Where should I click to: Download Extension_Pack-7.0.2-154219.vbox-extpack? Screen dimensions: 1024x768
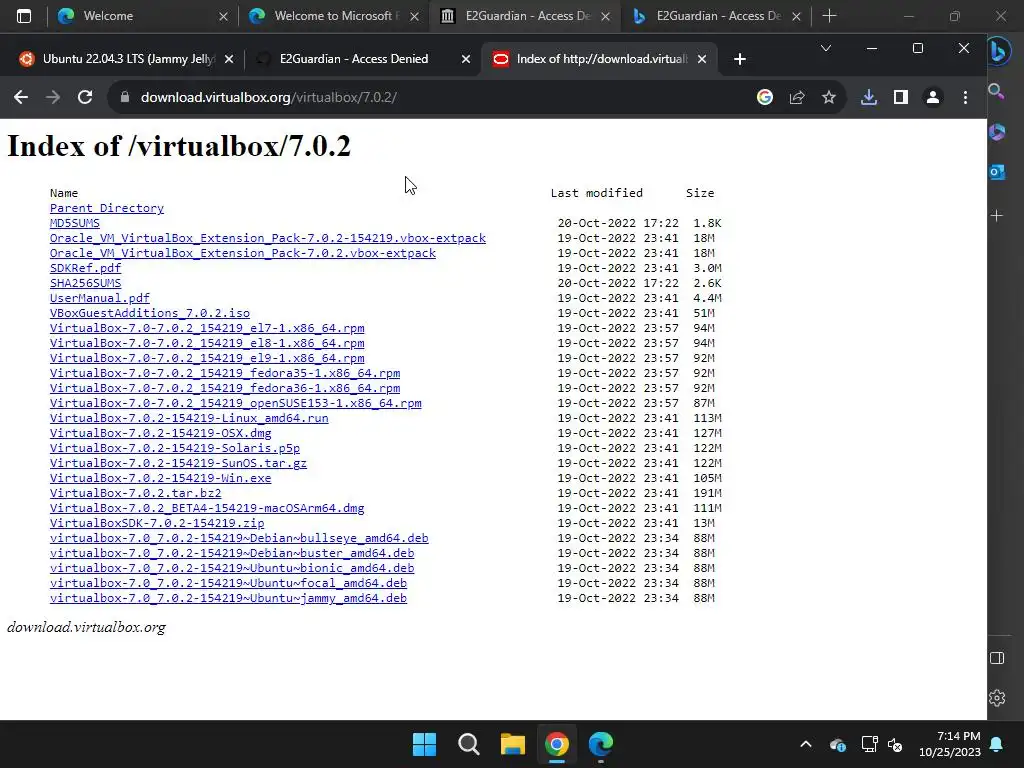[268, 238]
